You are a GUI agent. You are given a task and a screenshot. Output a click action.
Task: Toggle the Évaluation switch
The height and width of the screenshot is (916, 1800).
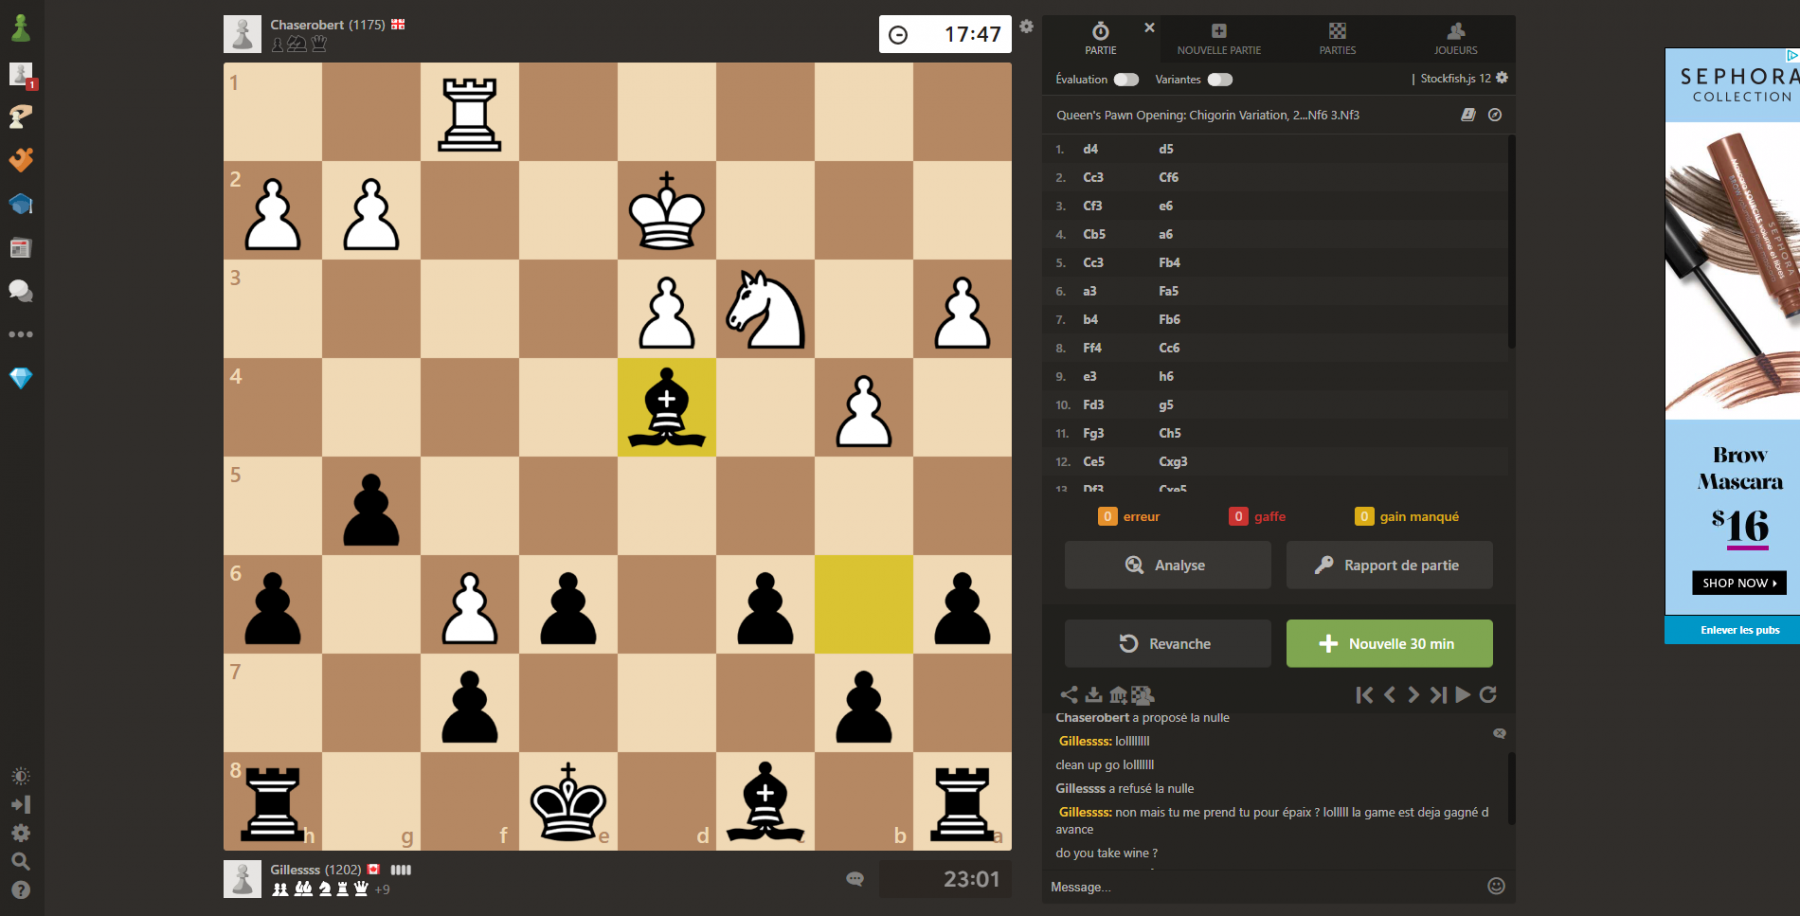pyautogui.click(x=1127, y=79)
